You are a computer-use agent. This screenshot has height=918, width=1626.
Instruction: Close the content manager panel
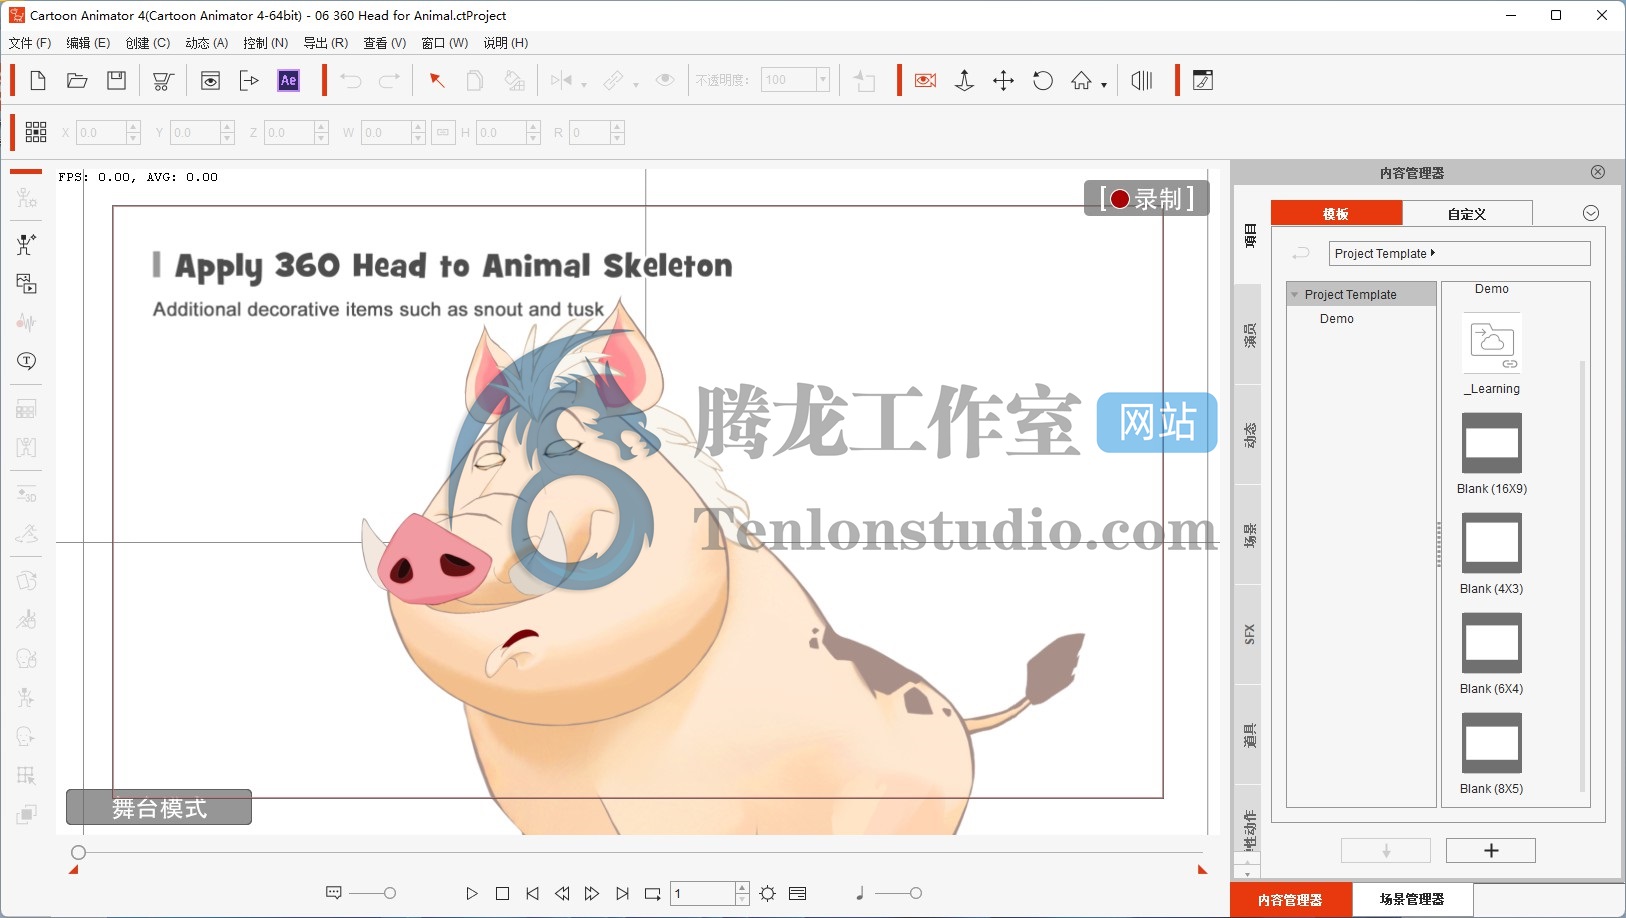pos(1598,172)
